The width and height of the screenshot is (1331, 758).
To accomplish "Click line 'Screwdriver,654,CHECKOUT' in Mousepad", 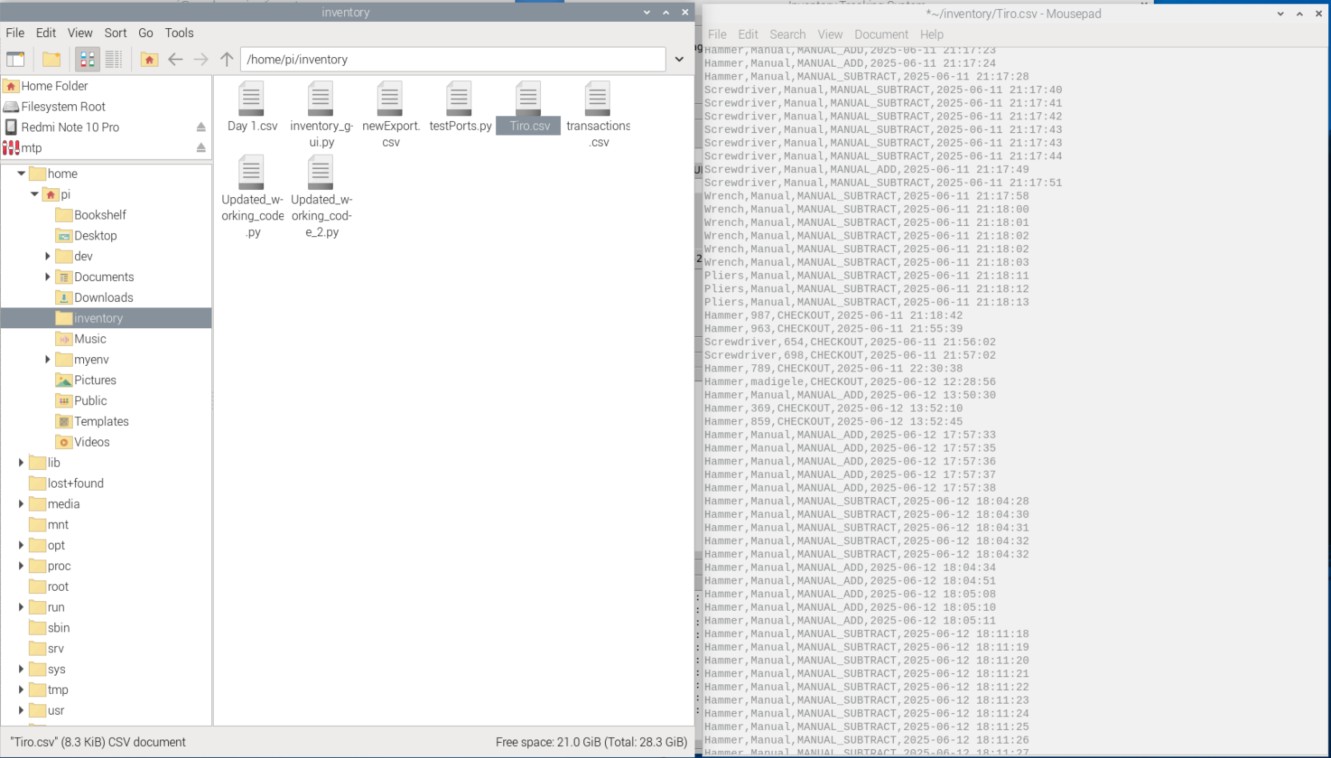I will [x=850, y=342].
